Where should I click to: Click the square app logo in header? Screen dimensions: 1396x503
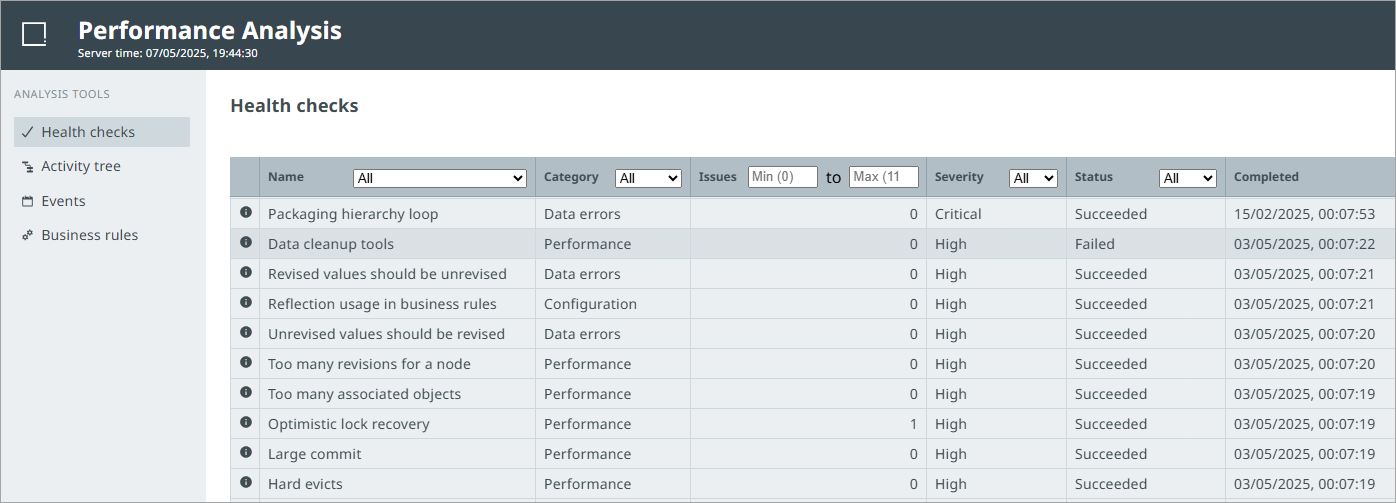point(34,35)
